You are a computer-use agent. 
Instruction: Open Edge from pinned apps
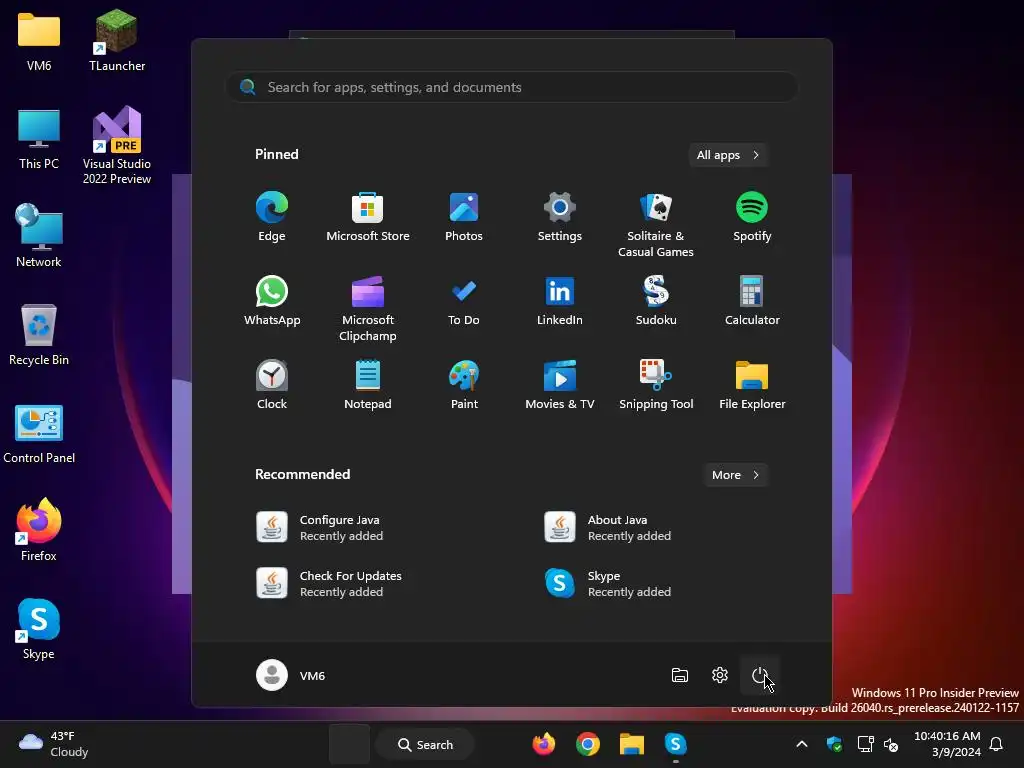click(272, 217)
